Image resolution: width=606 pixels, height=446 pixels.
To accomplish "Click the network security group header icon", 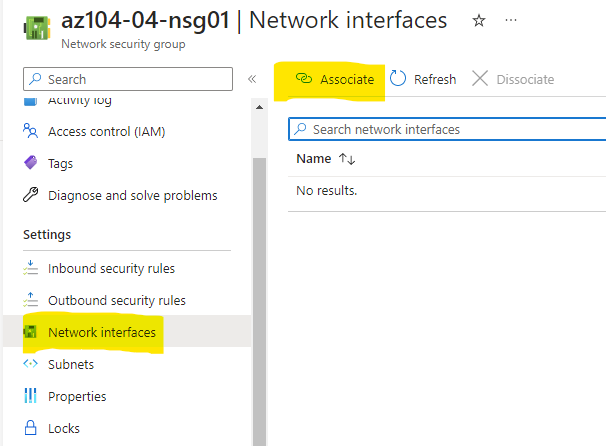I will coord(37,27).
